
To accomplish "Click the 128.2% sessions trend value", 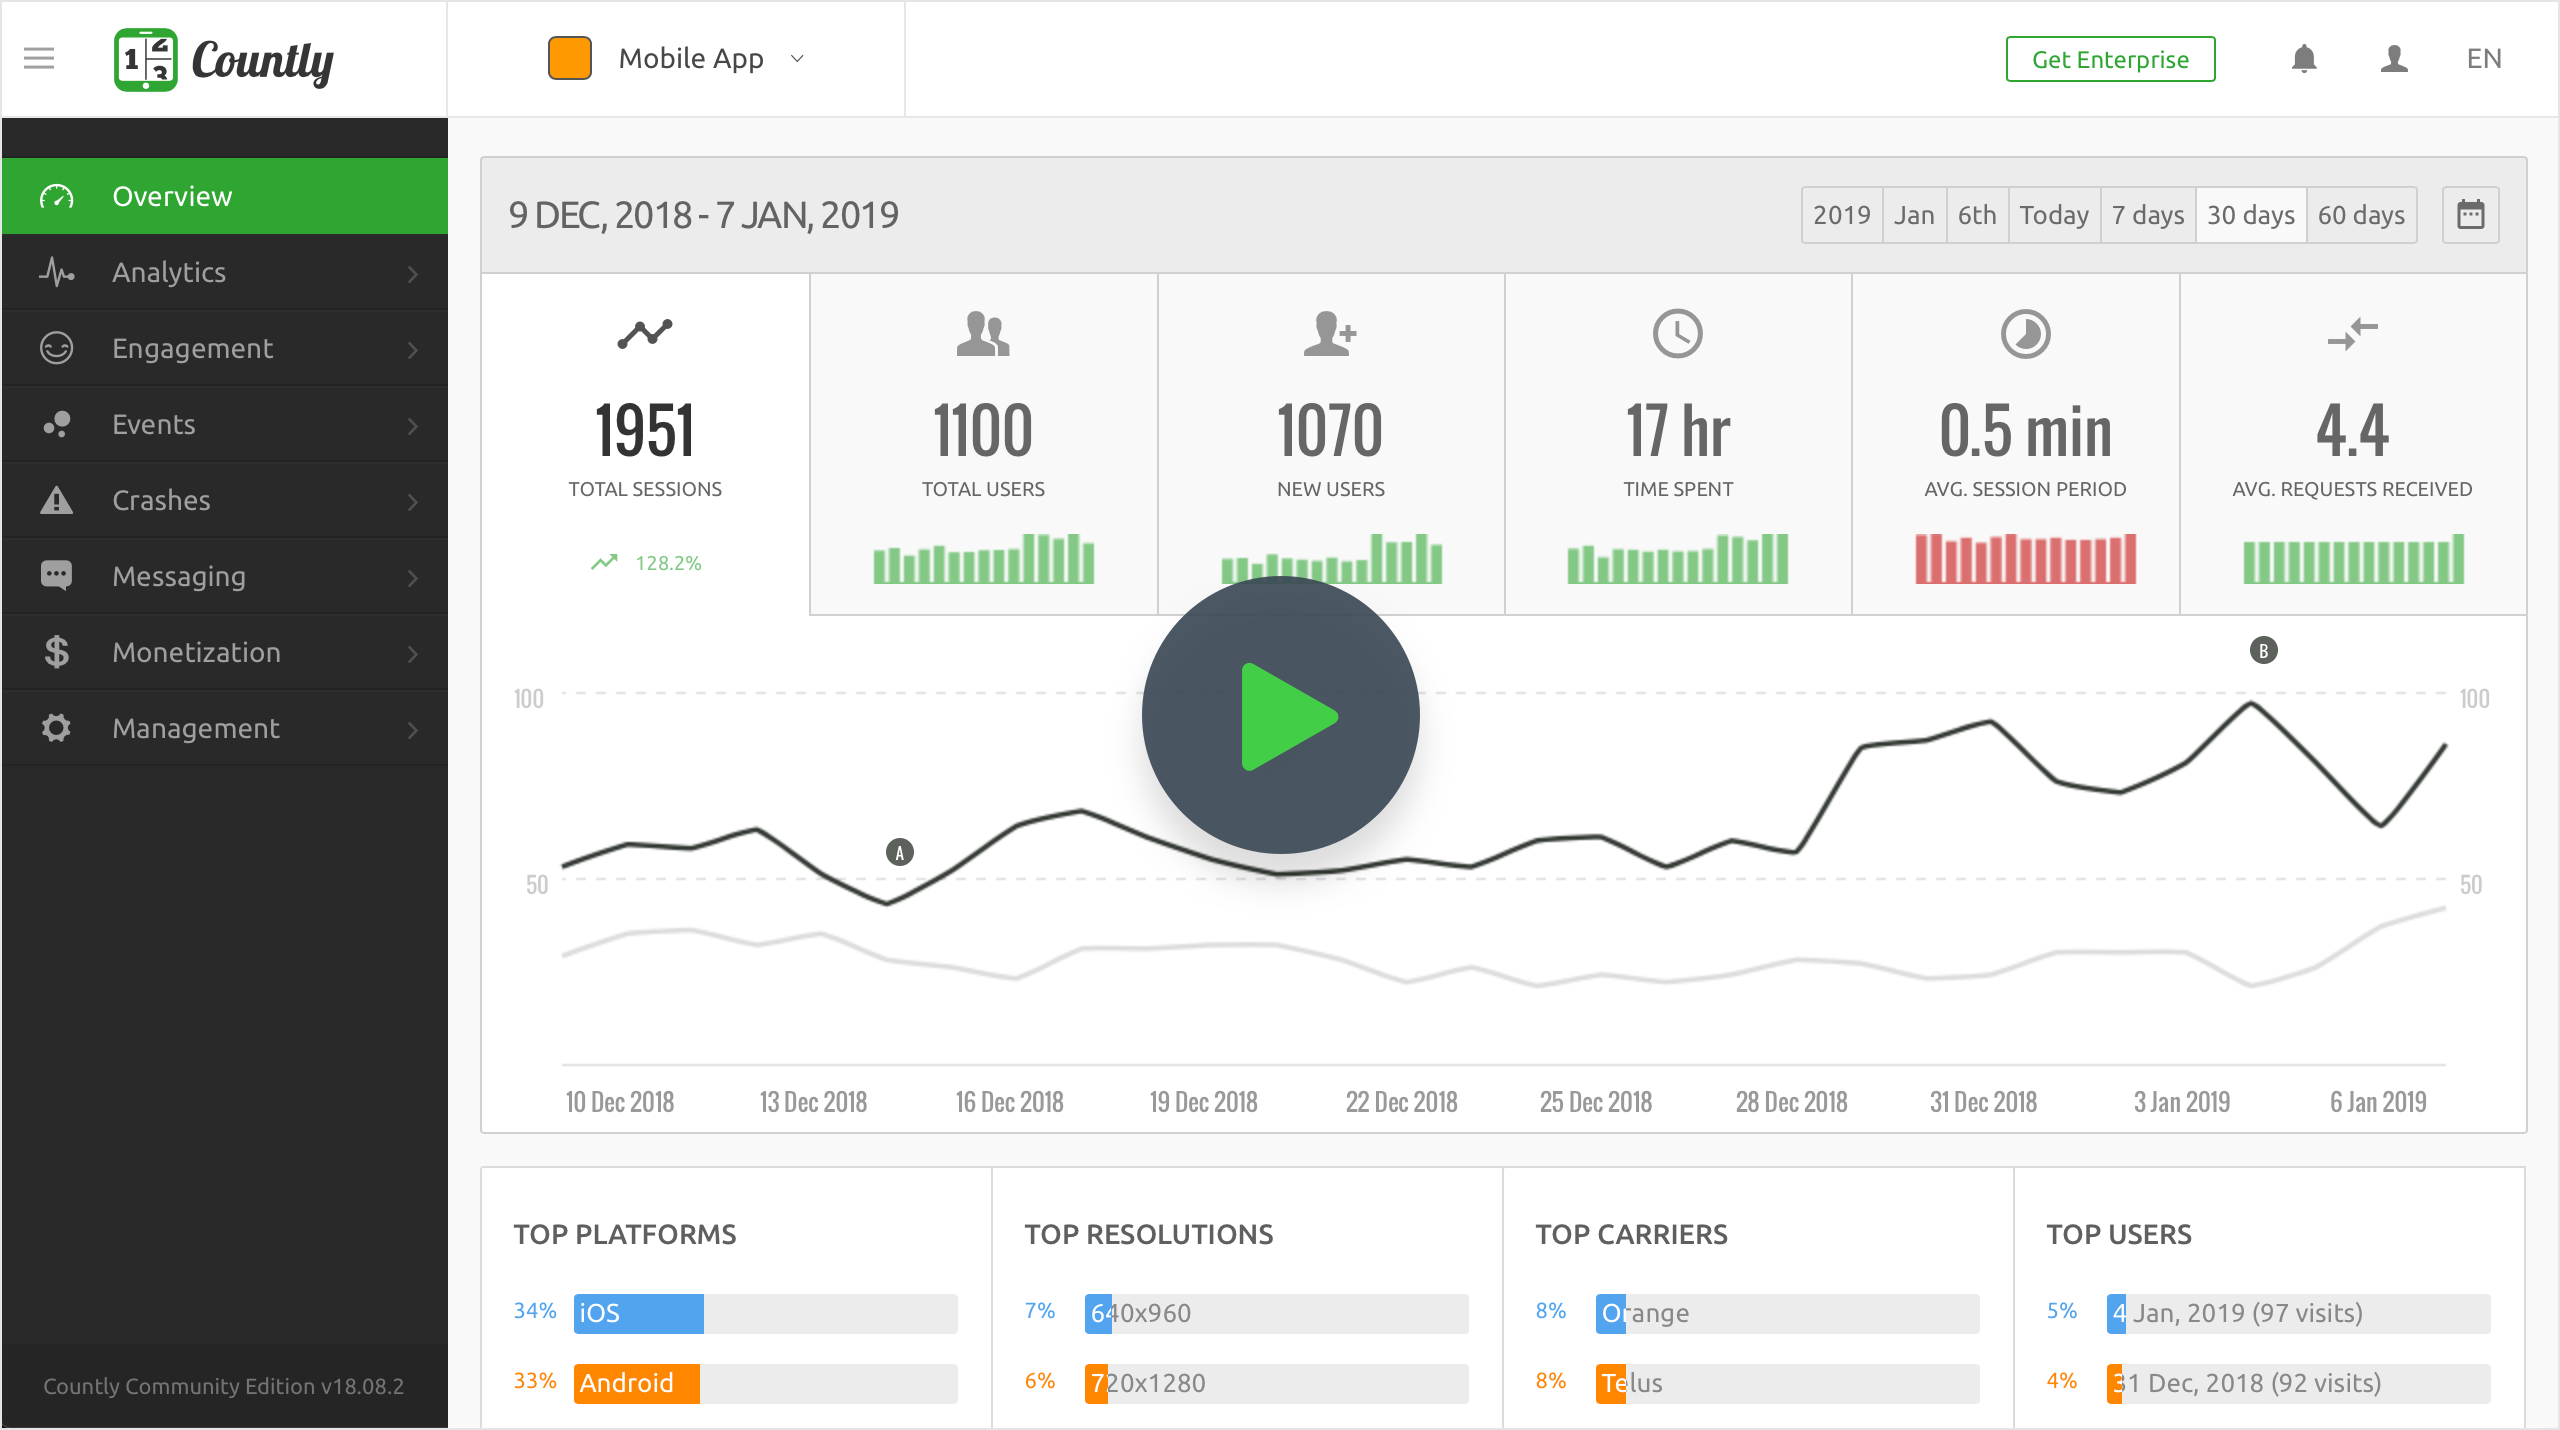I will click(668, 563).
